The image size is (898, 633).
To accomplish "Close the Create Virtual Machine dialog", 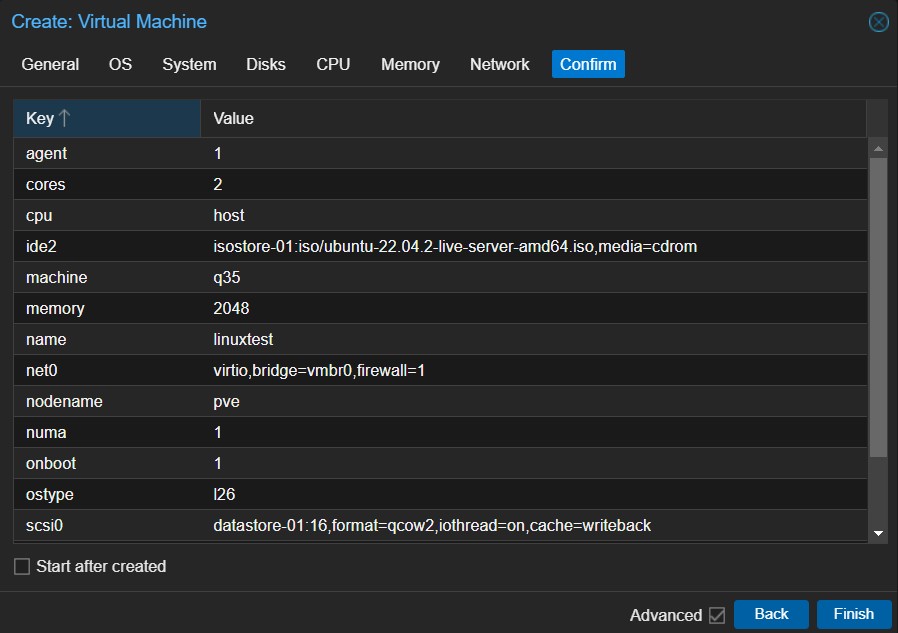I will pos(878,22).
